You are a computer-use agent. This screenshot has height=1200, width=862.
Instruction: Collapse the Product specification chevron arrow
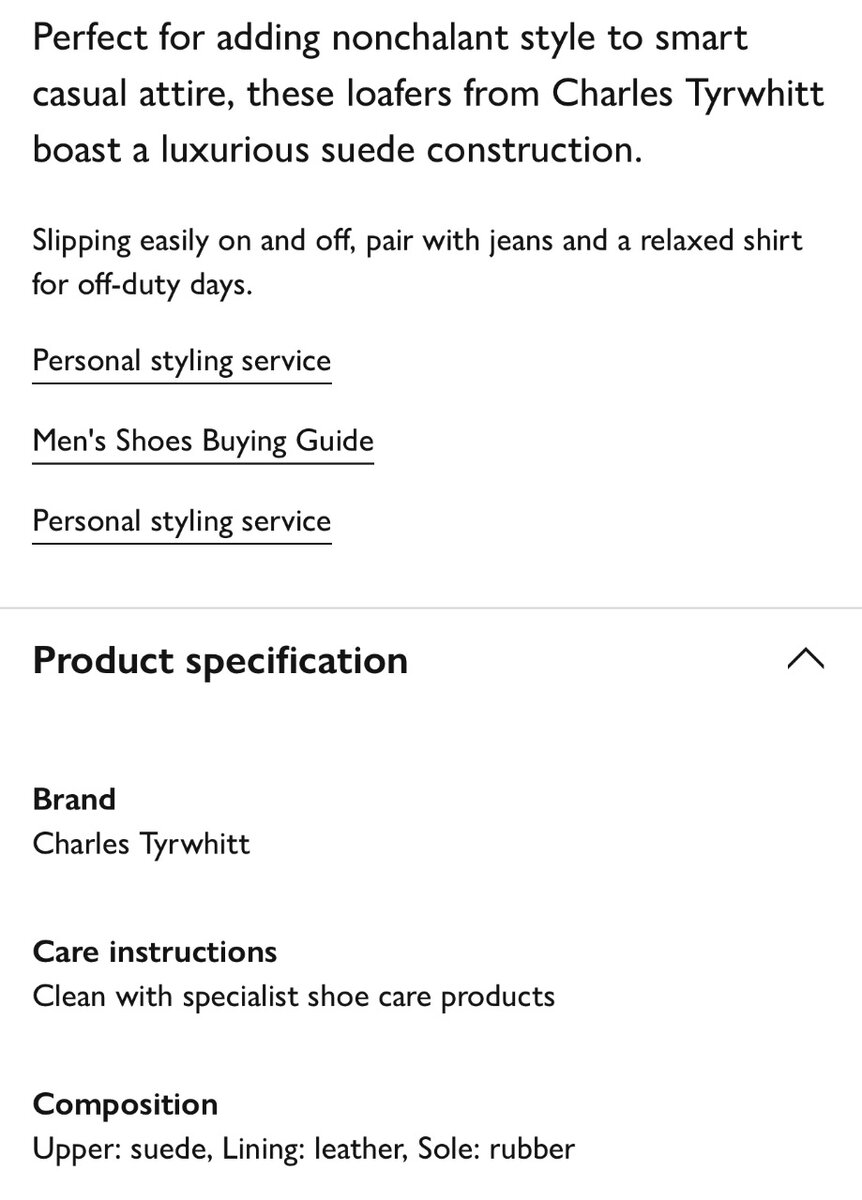[x=806, y=659]
